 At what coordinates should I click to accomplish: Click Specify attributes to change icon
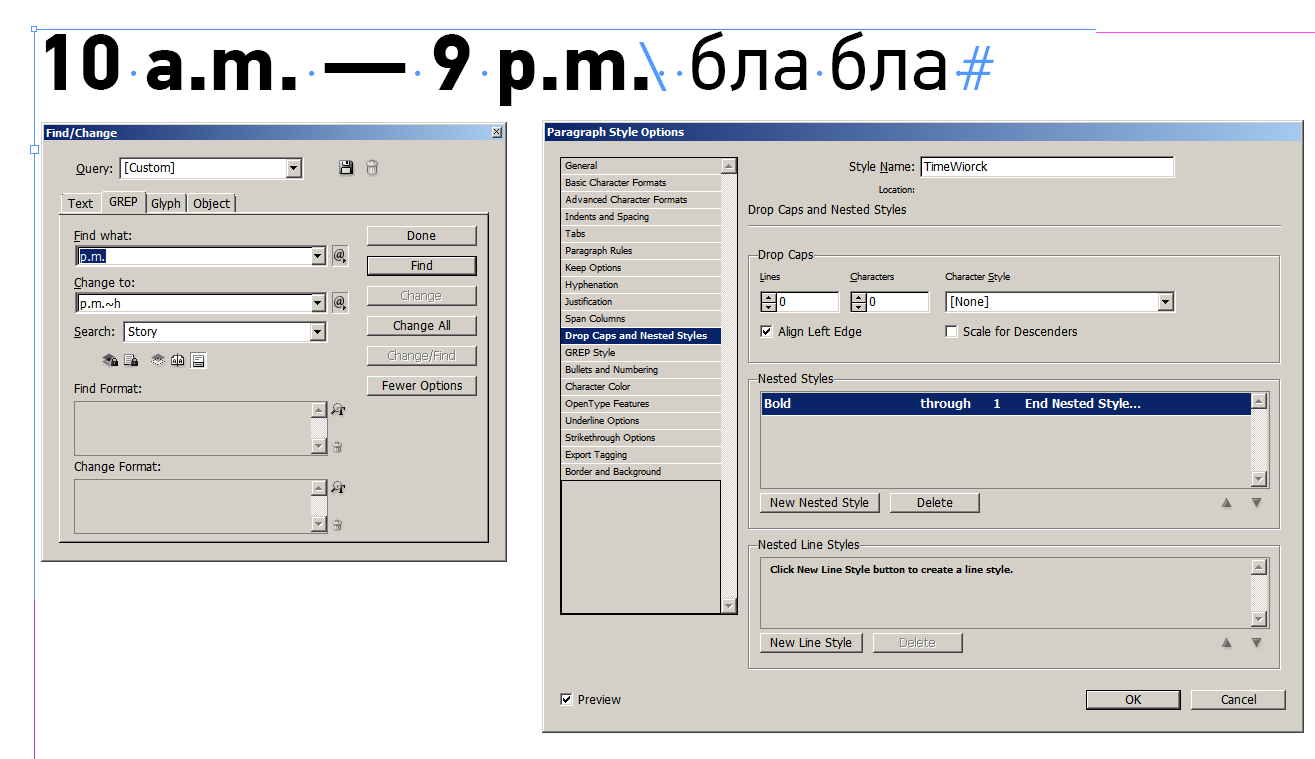pyautogui.click(x=338, y=487)
